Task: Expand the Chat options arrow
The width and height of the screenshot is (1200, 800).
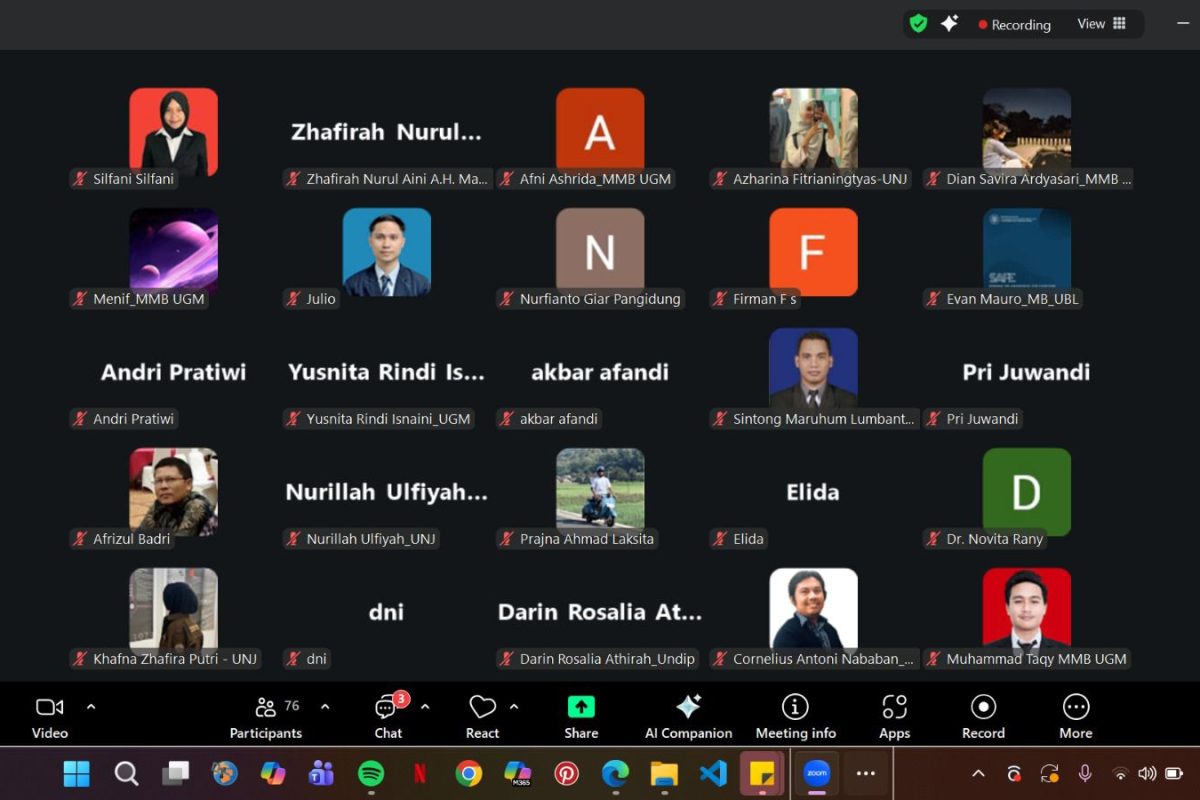Action: 425,707
